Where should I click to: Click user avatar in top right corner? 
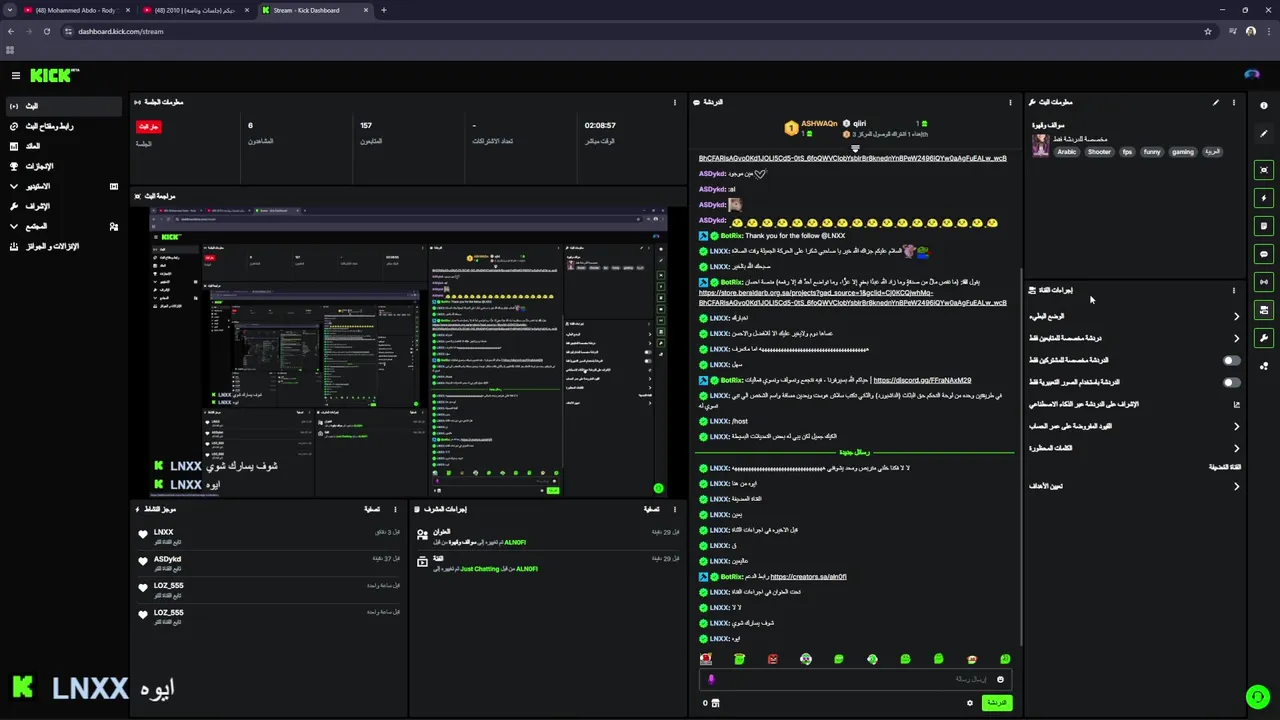[x=1252, y=75]
